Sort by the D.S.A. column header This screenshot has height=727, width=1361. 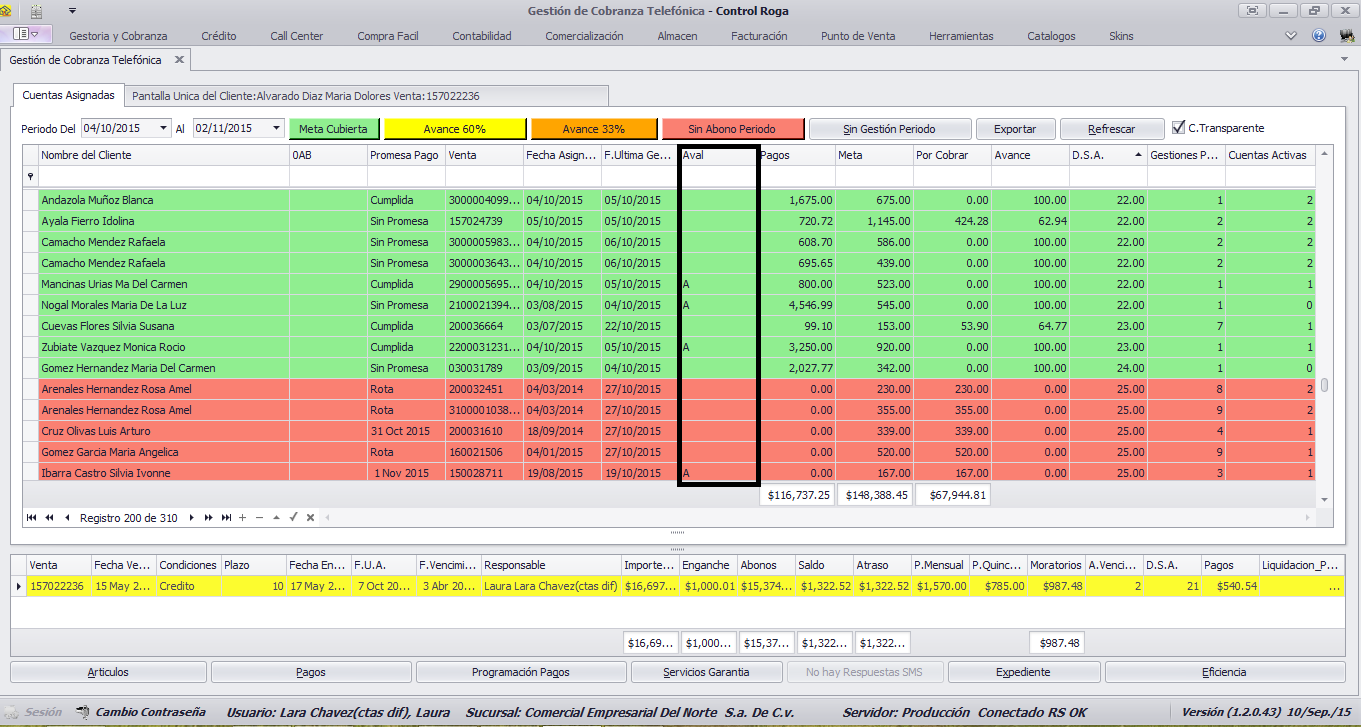click(x=1108, y=155)
